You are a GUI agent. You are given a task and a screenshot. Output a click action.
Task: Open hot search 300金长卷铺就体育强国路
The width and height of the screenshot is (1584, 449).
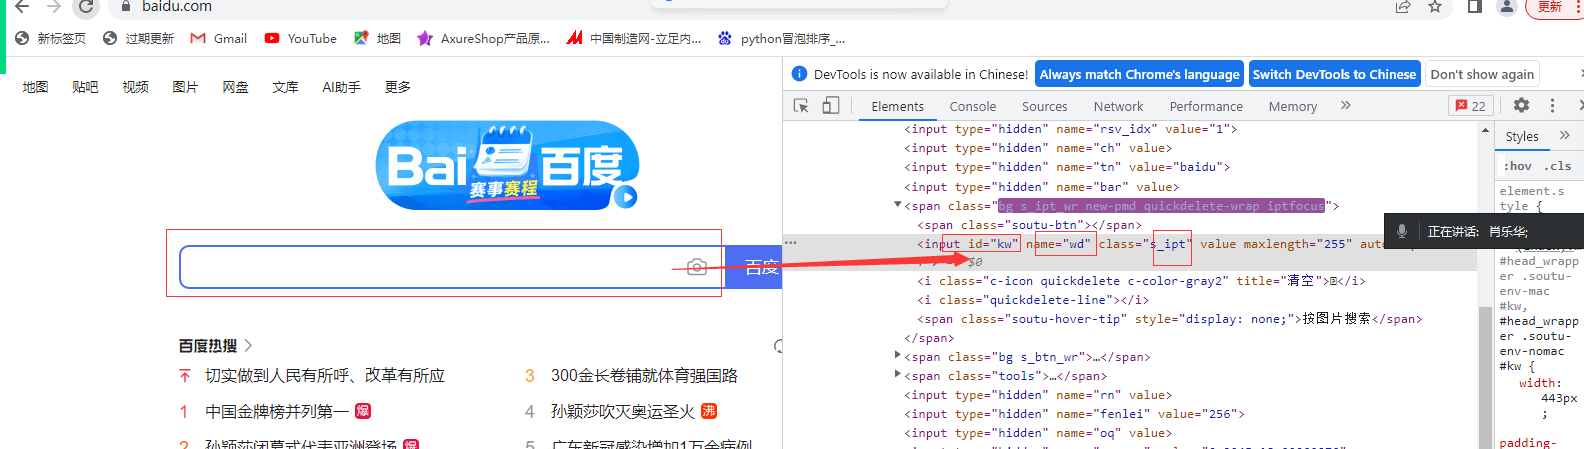point(644,375)
